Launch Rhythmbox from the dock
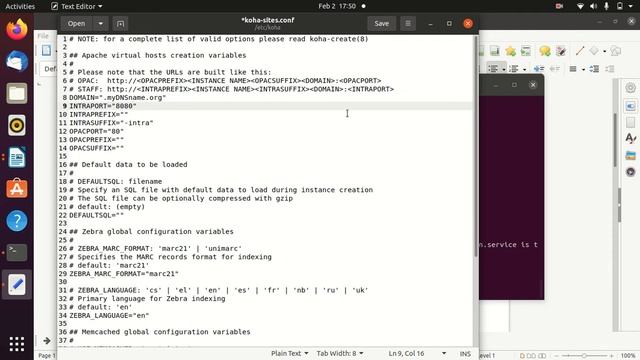 point(17,125)
